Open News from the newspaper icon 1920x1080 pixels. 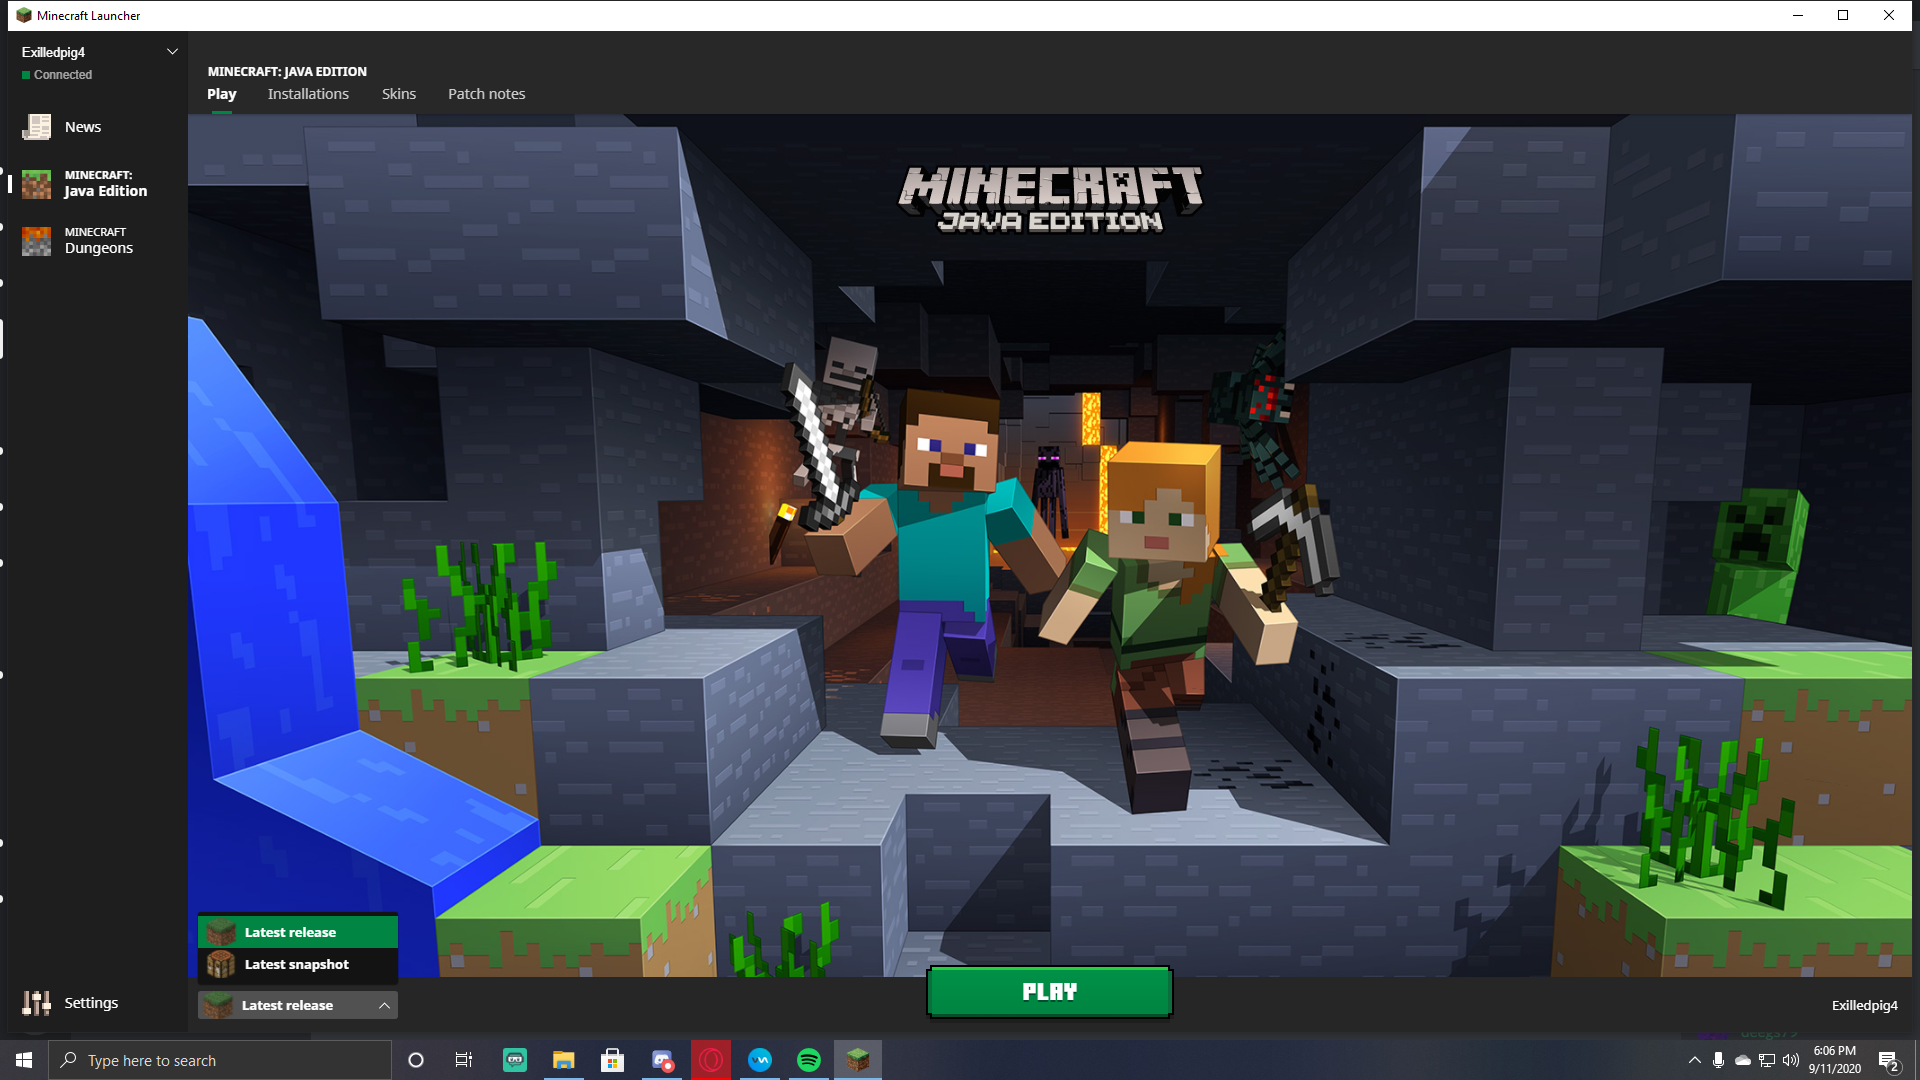(x=37, y=127)
